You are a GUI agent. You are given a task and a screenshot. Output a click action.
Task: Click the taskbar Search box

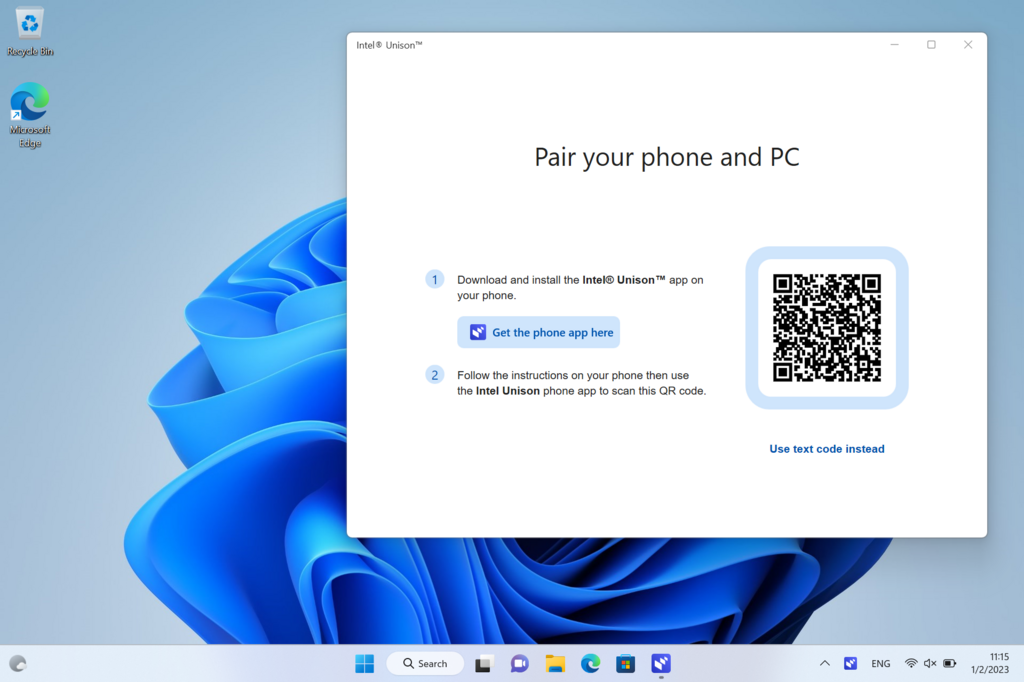click(425, 664)
